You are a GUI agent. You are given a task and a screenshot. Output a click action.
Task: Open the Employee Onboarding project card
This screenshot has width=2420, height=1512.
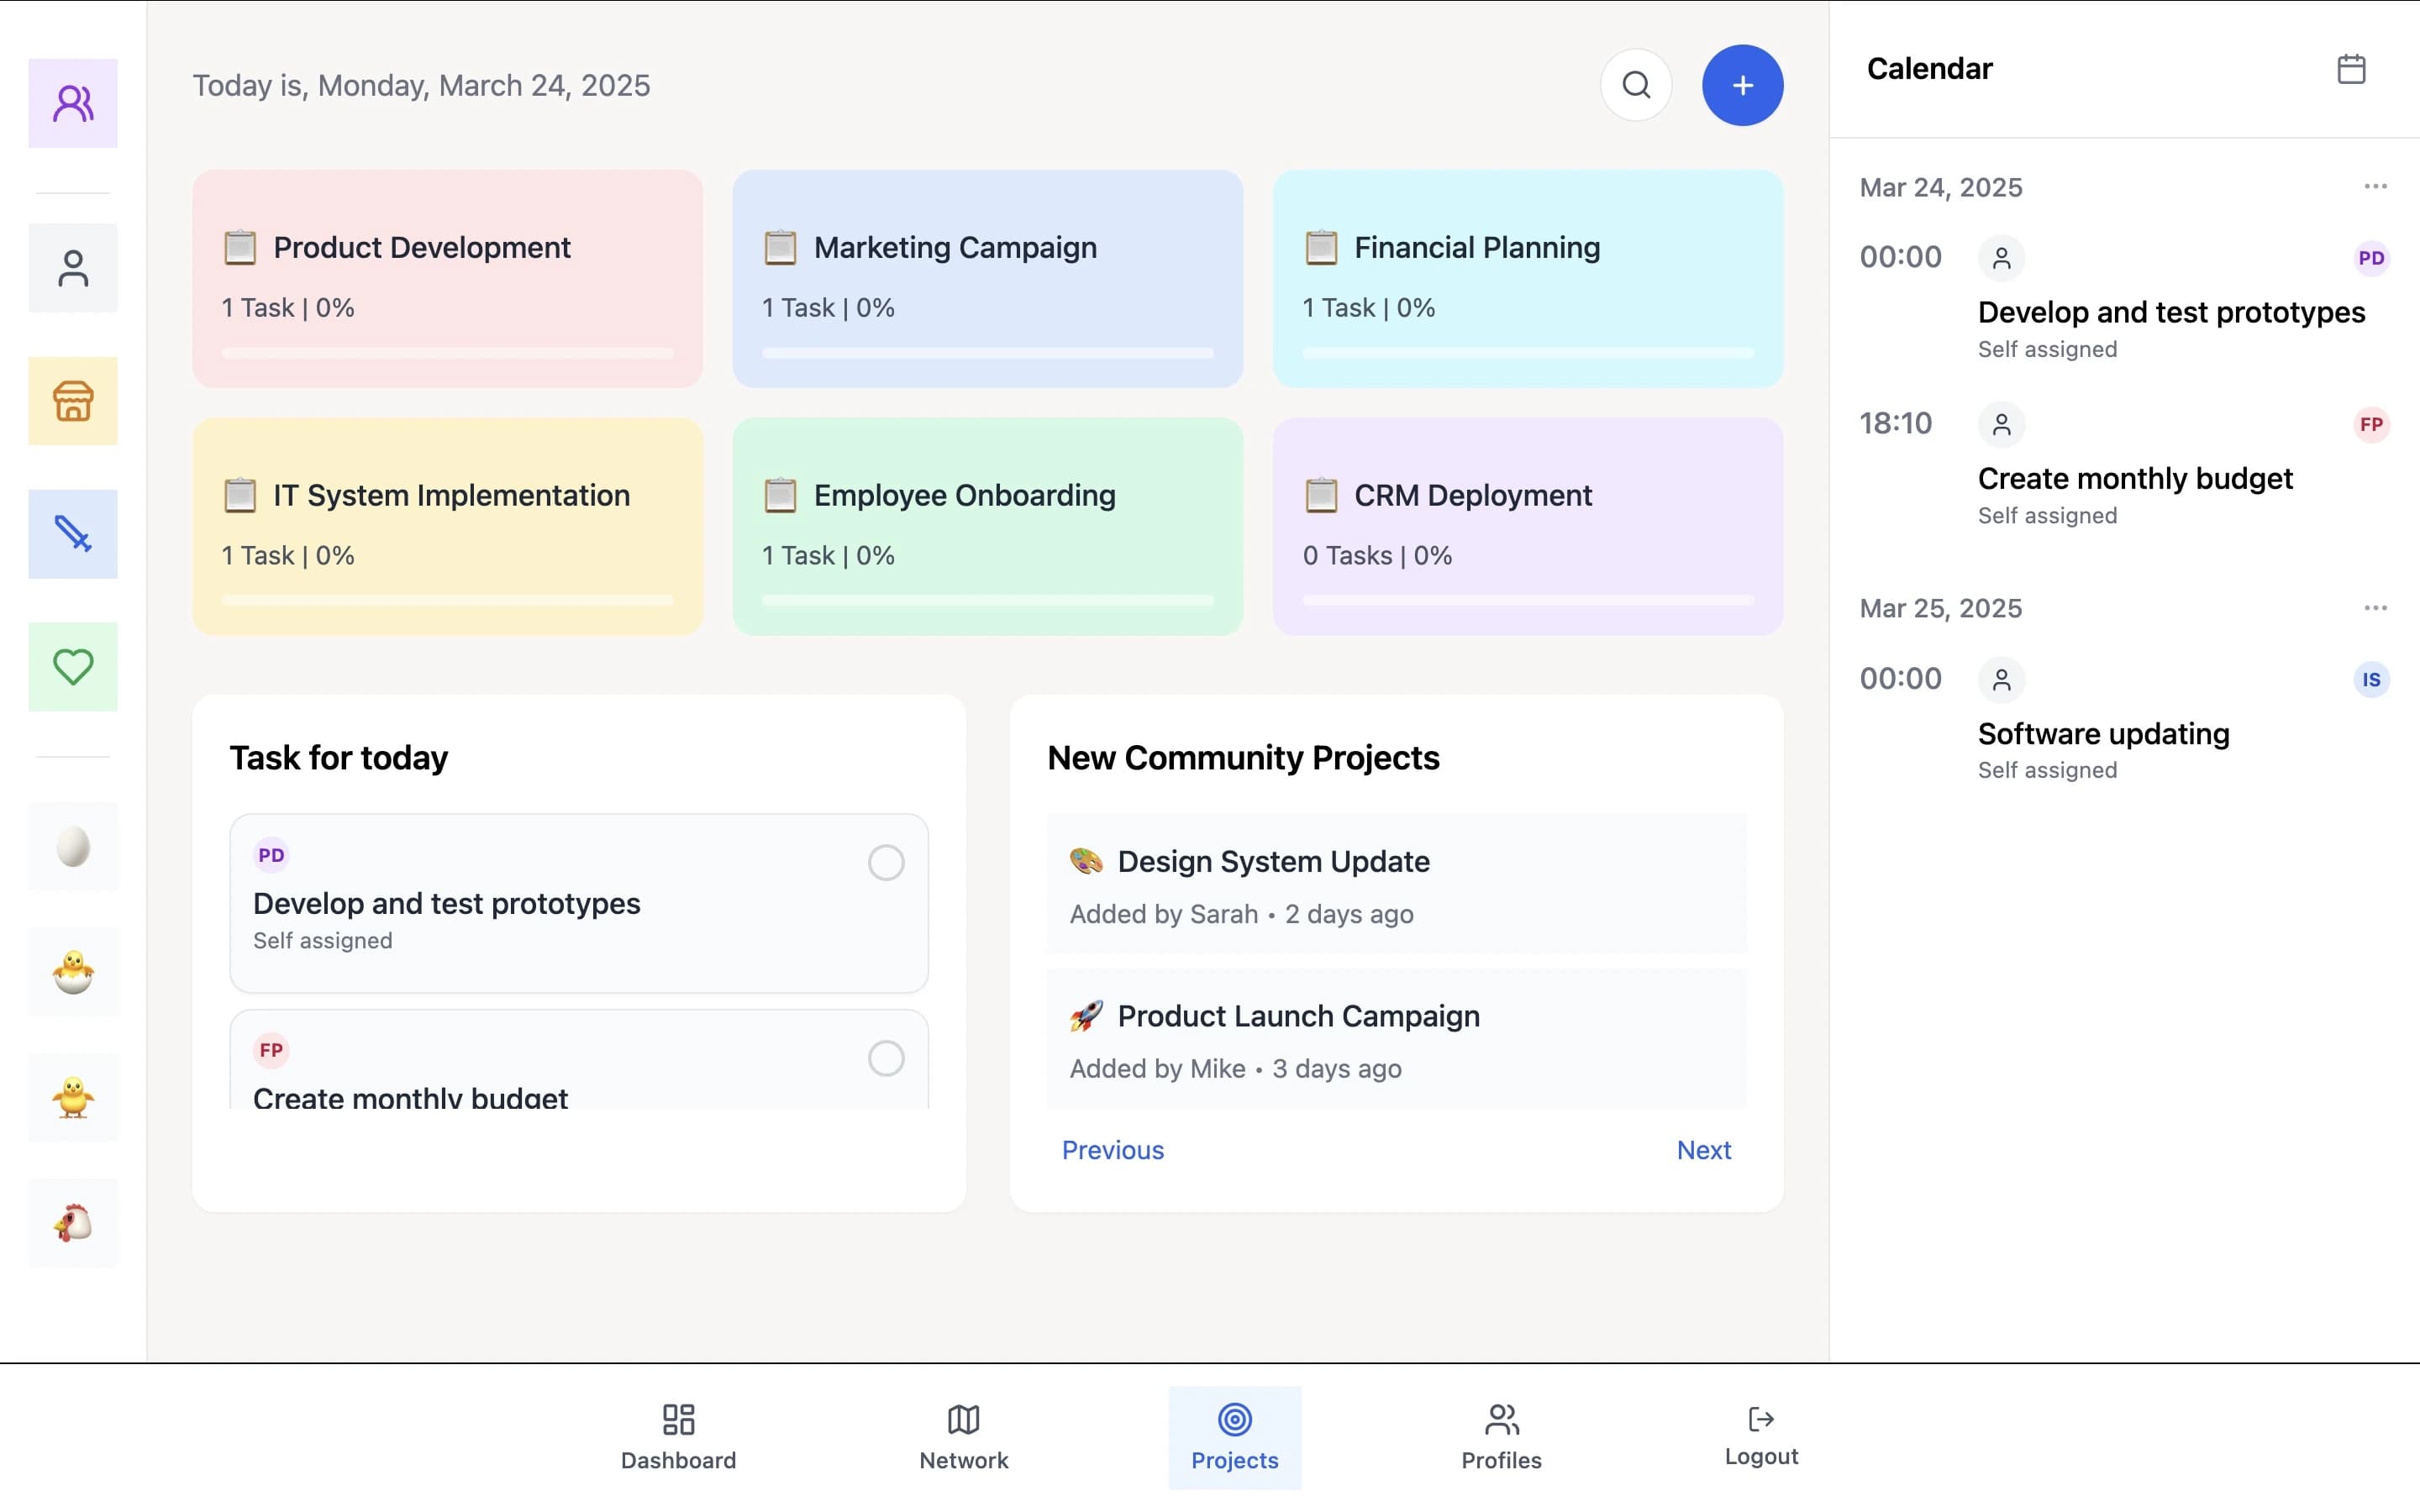pos(988,526)
